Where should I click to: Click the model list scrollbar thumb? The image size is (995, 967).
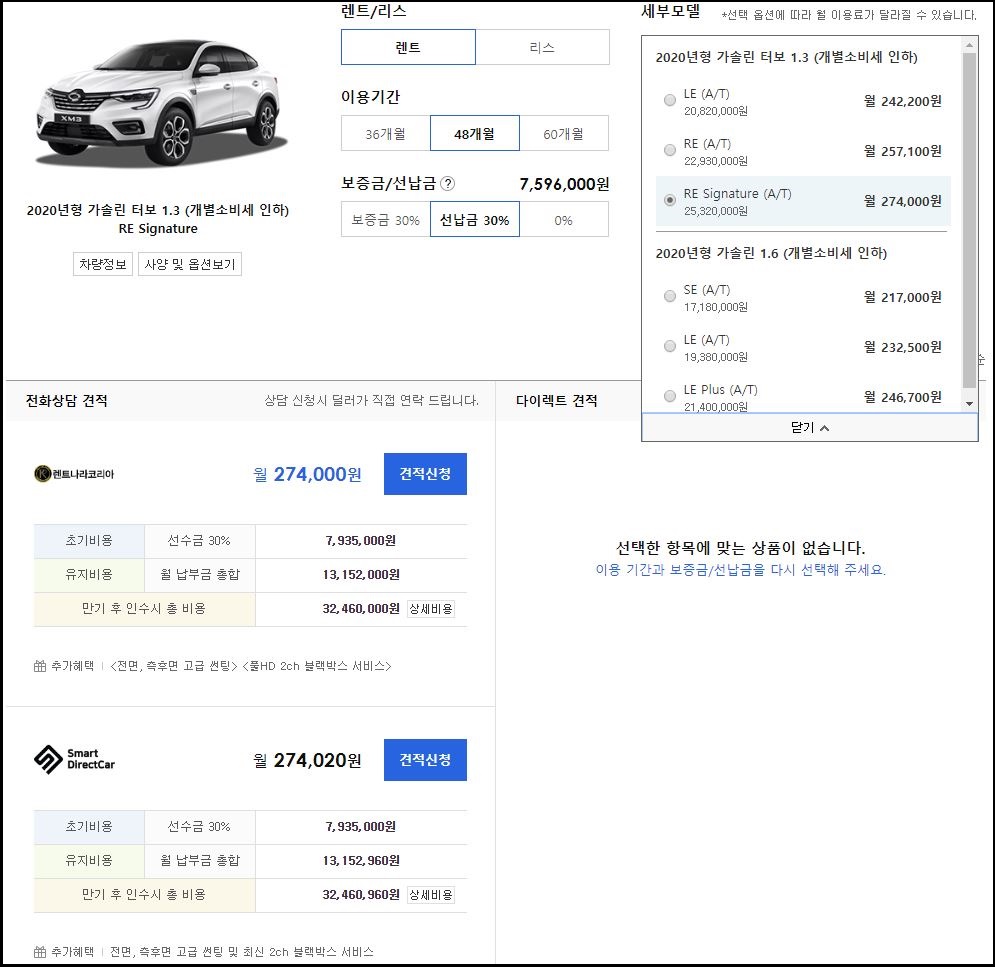click(969, 220)
